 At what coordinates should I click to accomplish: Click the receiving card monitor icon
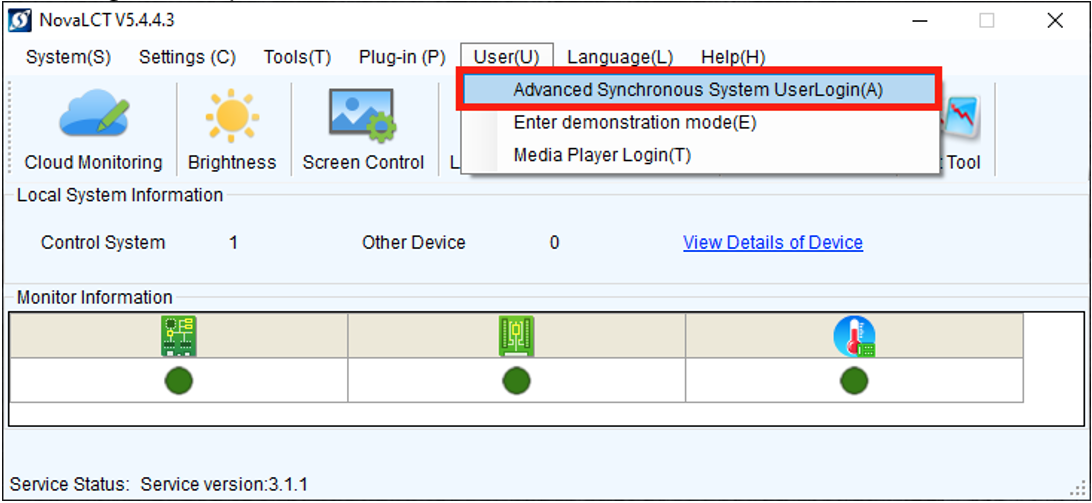[179, 336]
